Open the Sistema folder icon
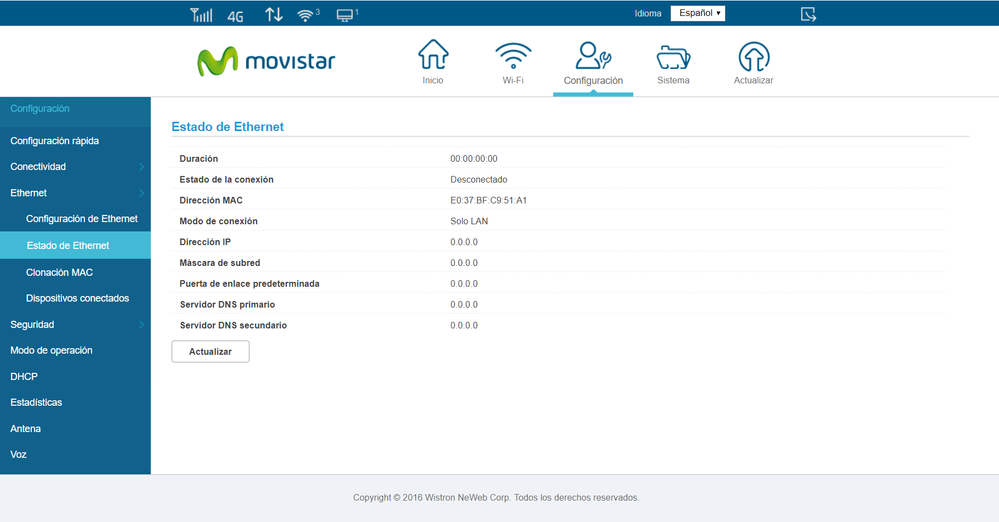This screenshot has height=522, width=999. point(673,57)
